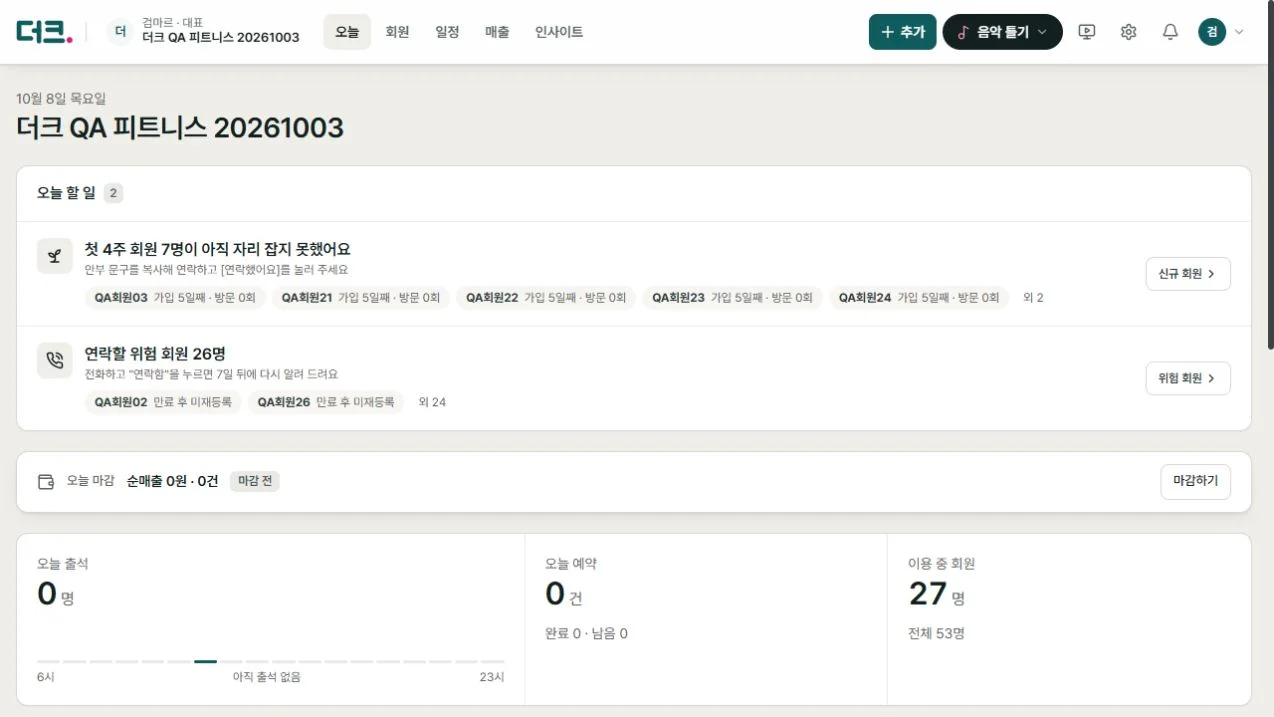
Task: Switch to the 매출 tab
Action: [497, 32]
